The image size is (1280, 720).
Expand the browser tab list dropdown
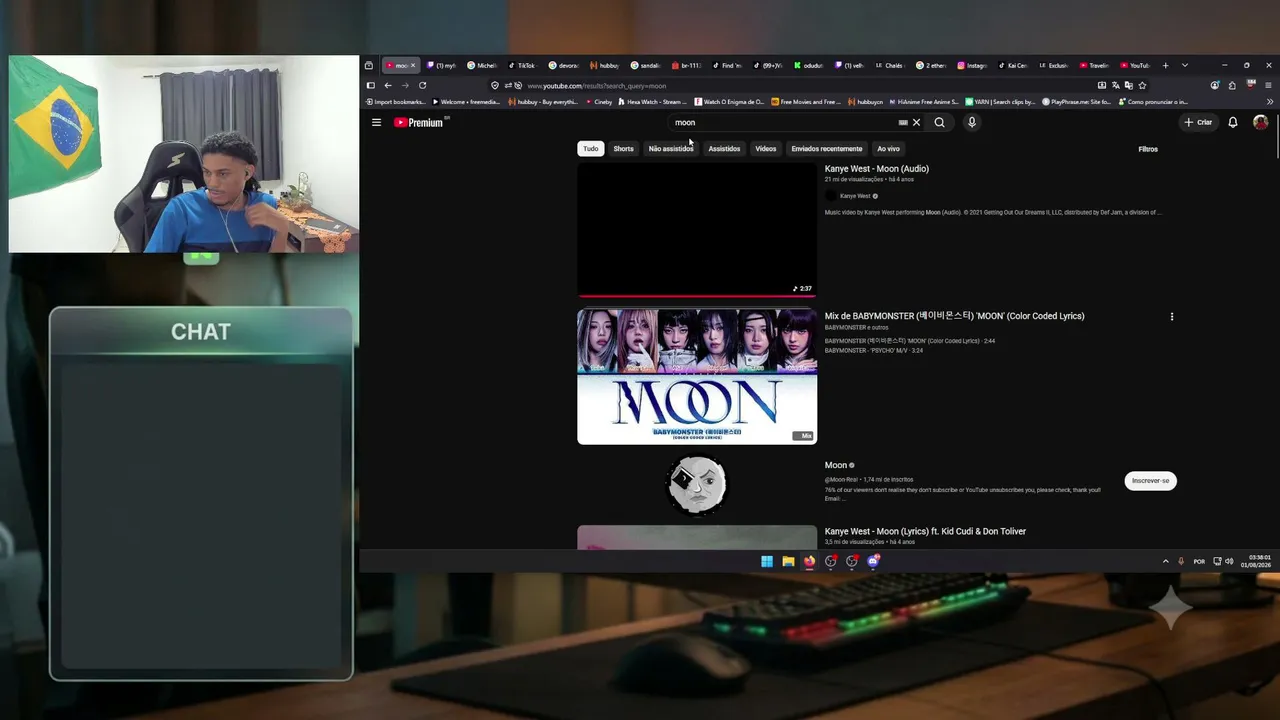[1185, 65]
